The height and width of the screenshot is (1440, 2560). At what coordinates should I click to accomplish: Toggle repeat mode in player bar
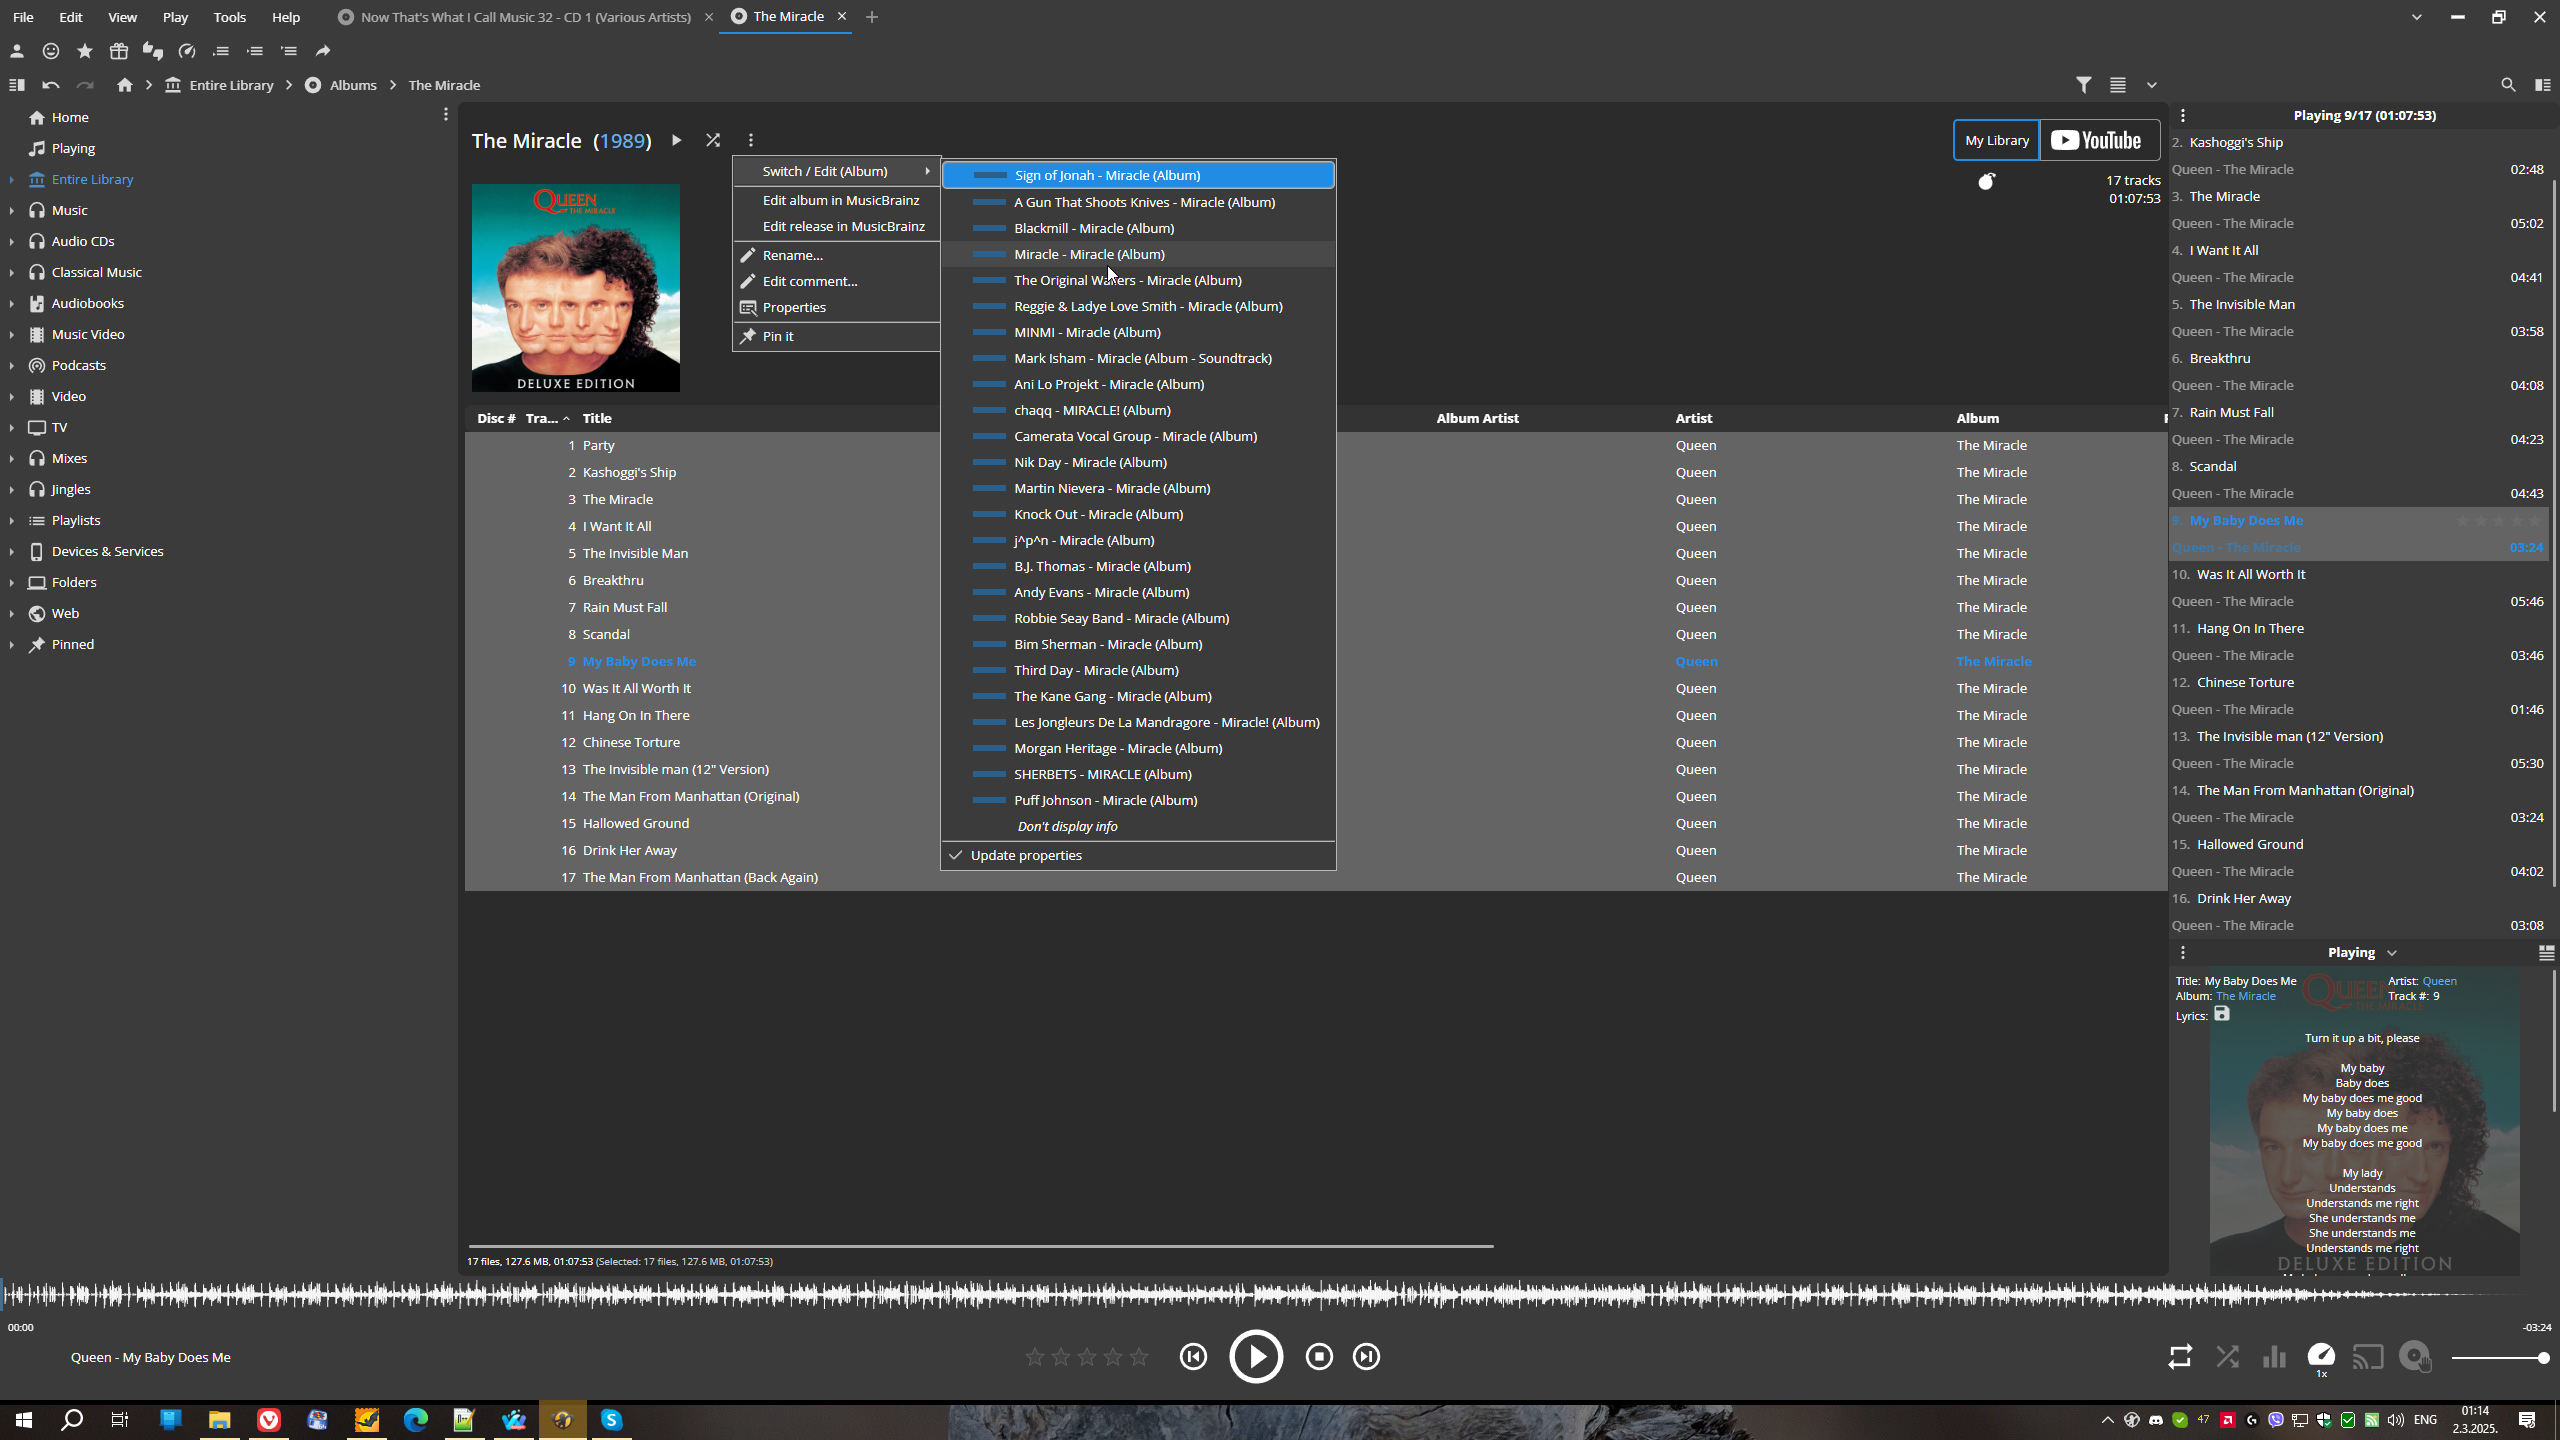pyautogui.click(x=2180, y=1357)
